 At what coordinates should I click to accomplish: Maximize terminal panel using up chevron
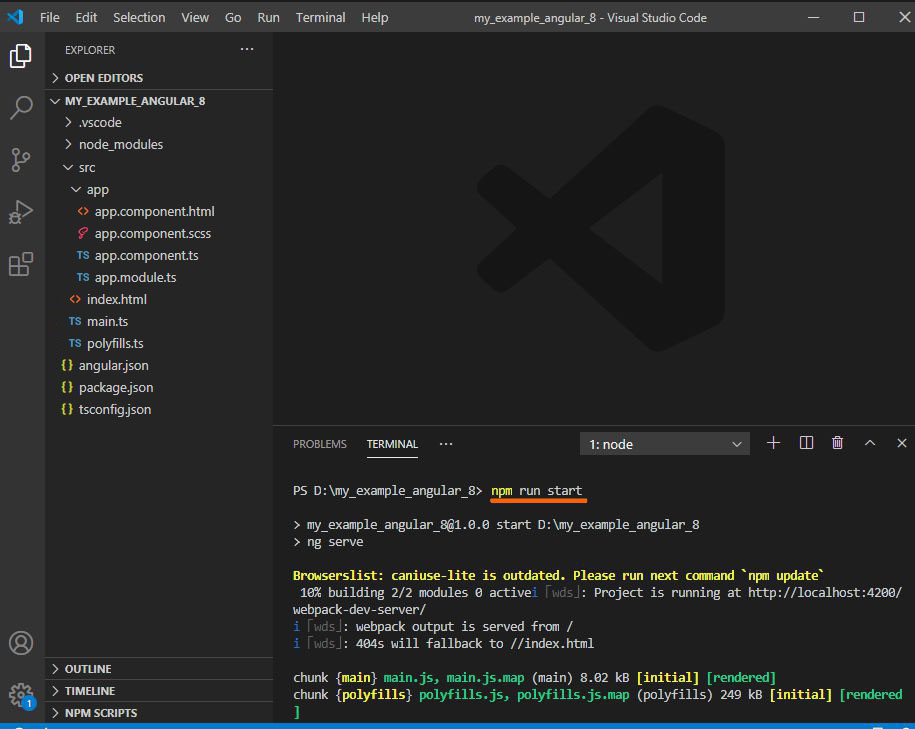870,443
